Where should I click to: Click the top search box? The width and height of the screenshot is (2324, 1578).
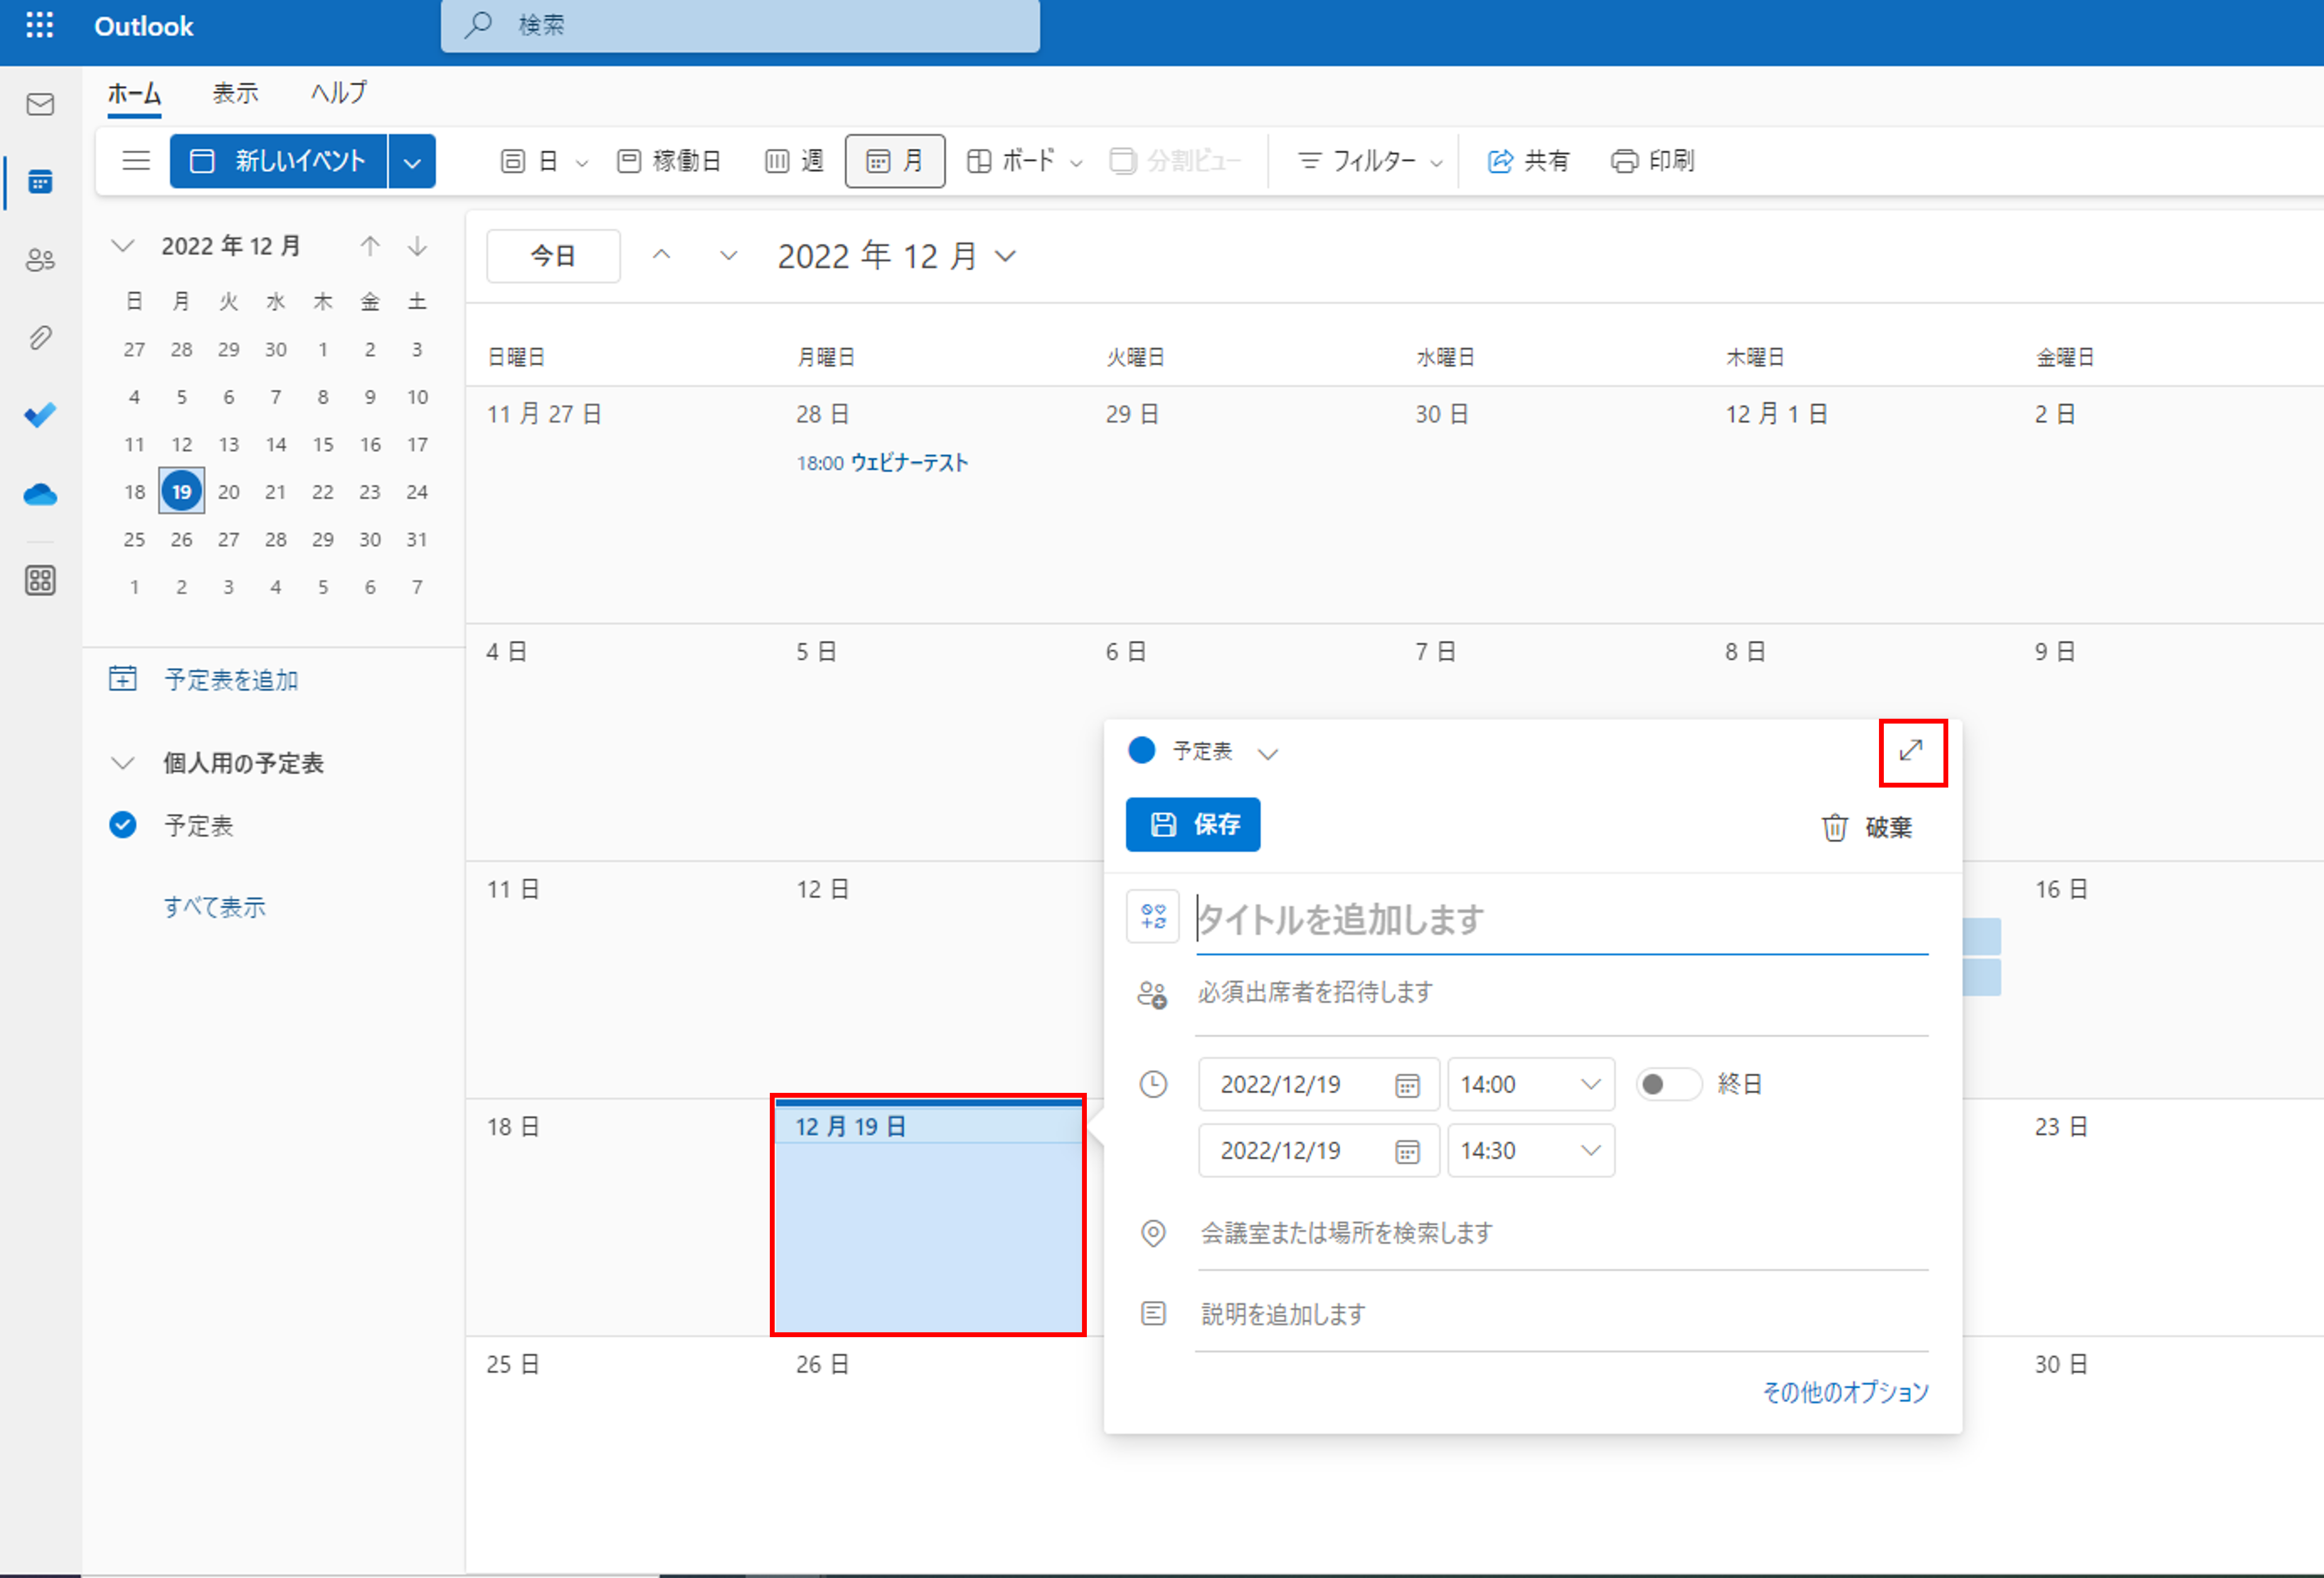740,25
